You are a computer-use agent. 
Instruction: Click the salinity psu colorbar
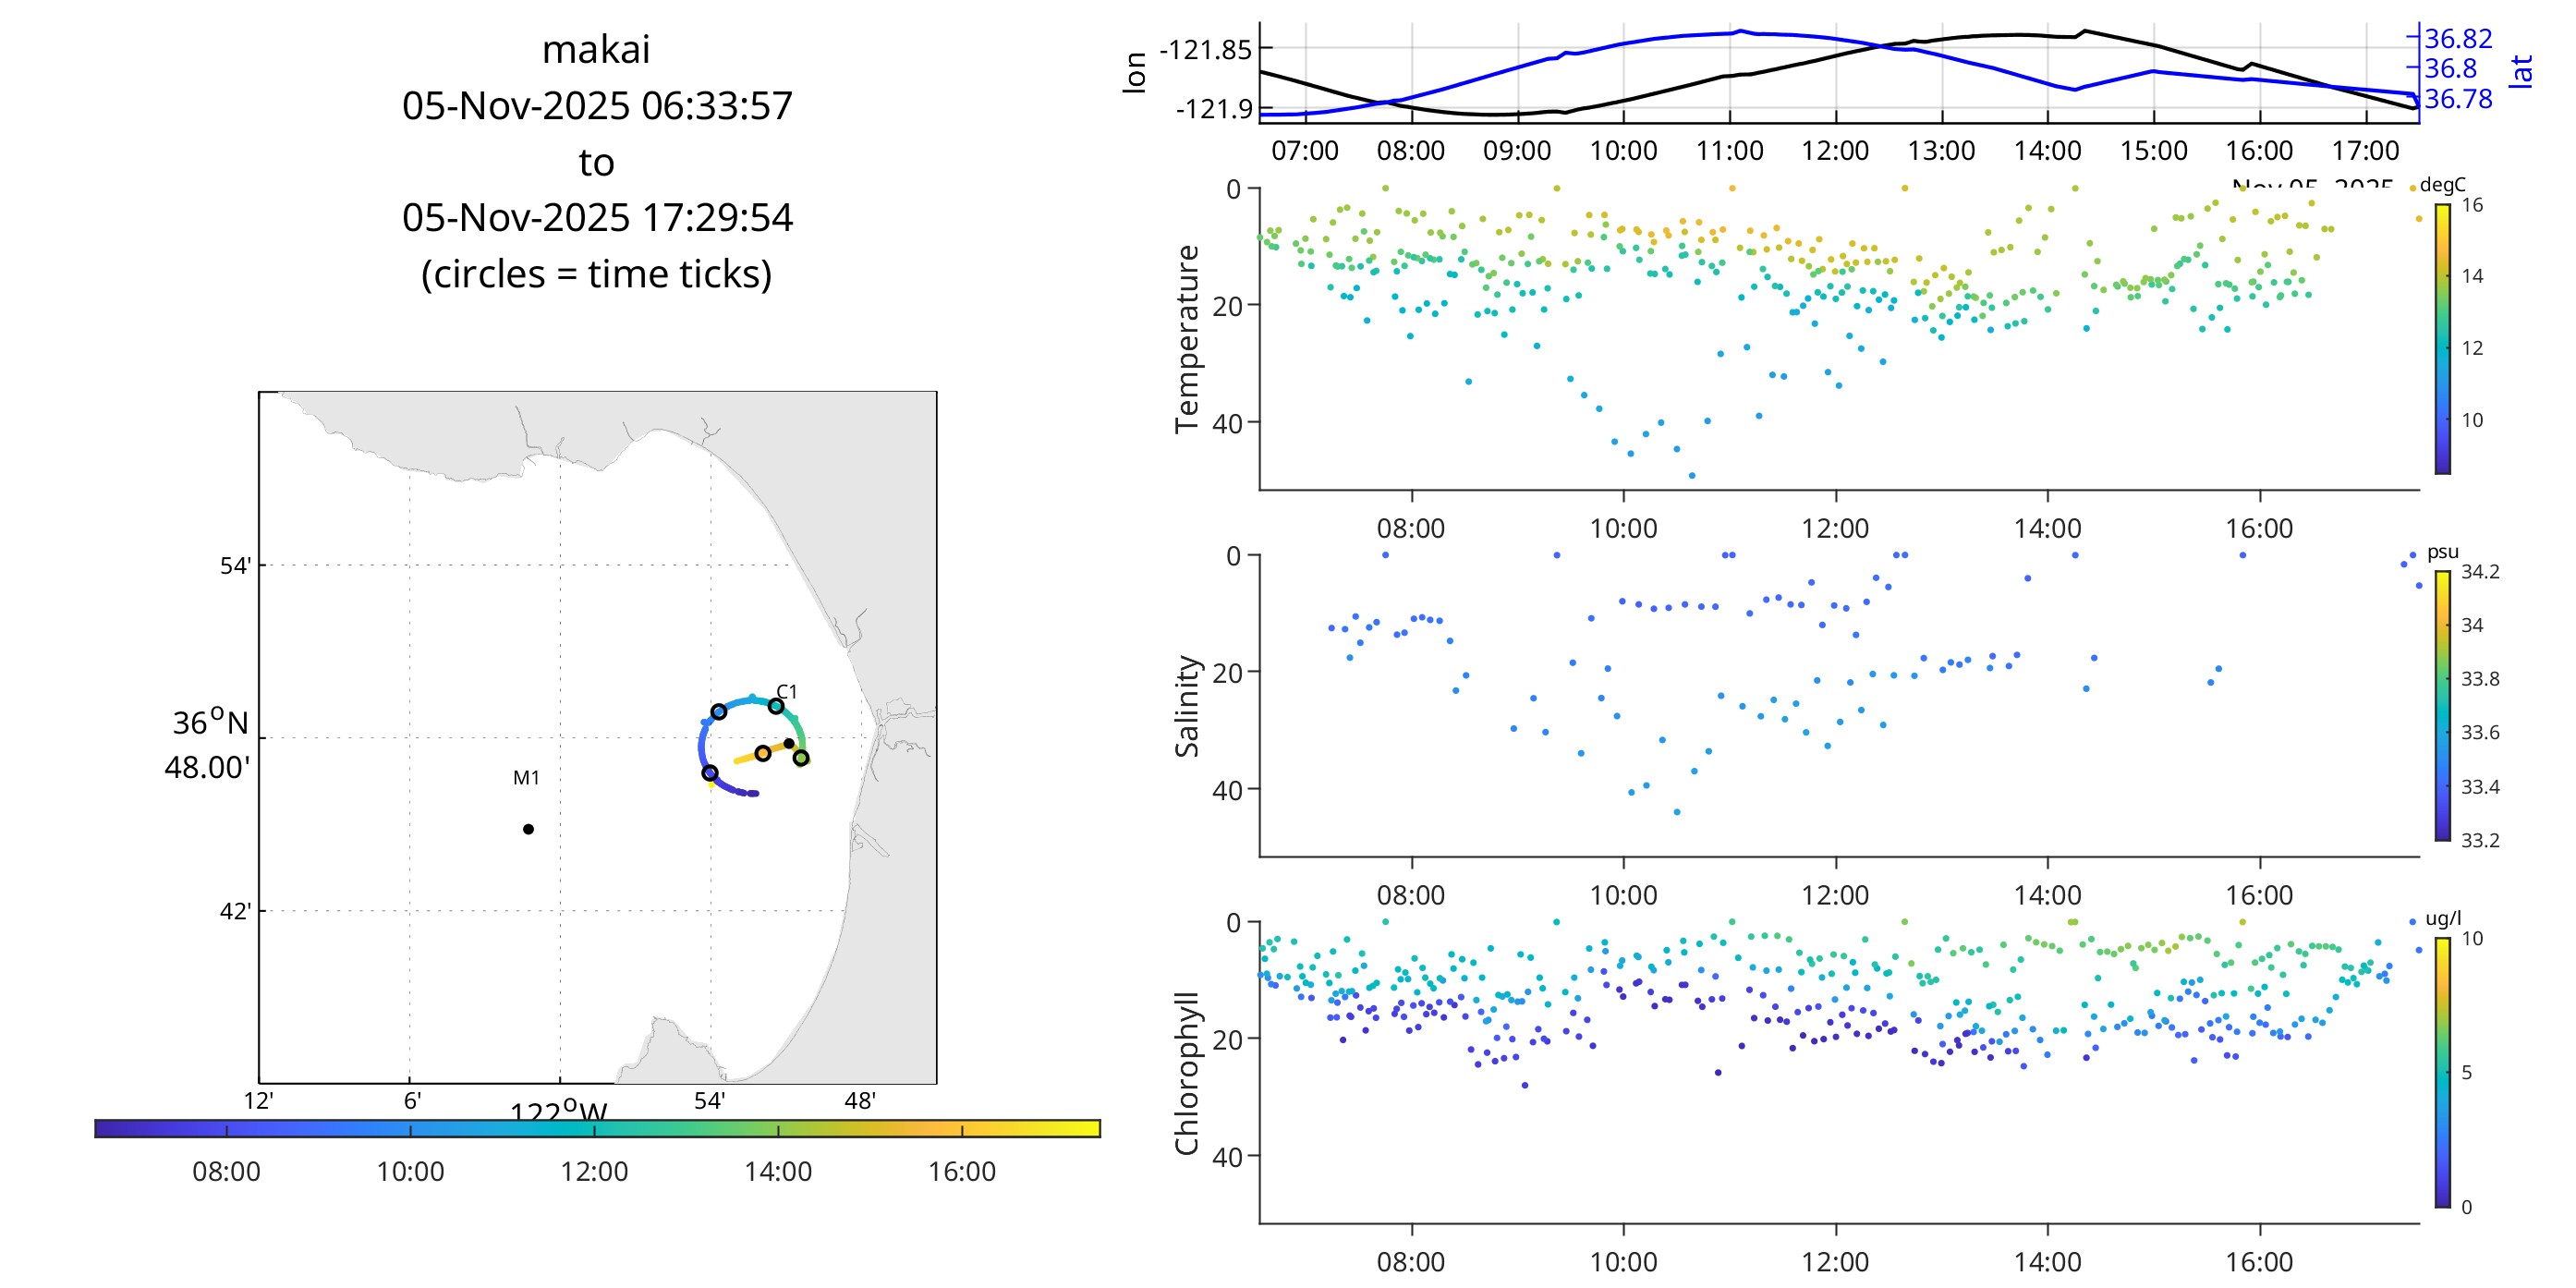pyautogui.click(x=2442, y=705)
